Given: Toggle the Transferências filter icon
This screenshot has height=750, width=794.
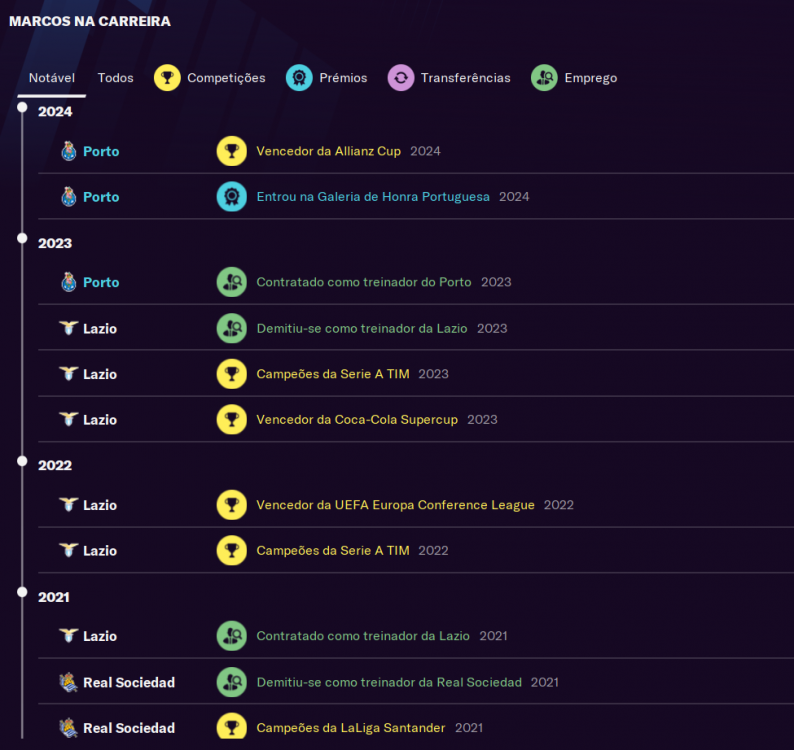Looking at the screenshot, I should pyautogui.click(x=401, y=78).
